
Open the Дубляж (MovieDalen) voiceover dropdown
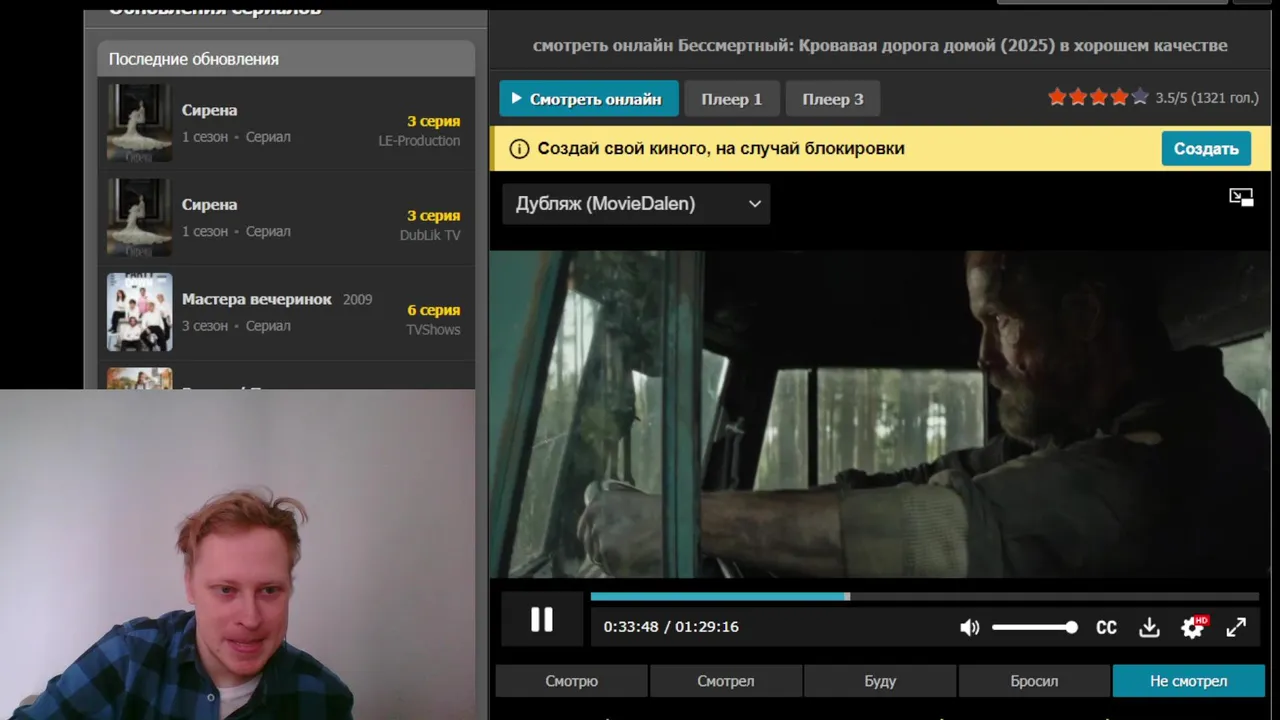coord(636,204)
